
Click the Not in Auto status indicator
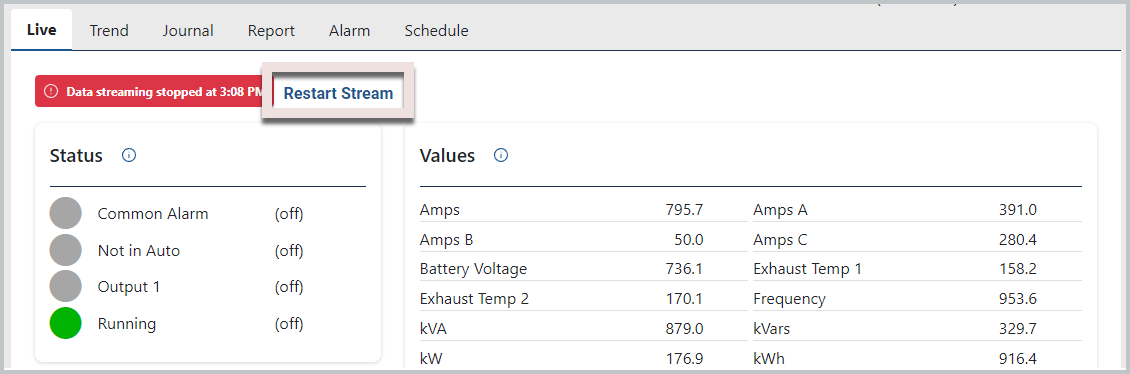pos(66,250)
